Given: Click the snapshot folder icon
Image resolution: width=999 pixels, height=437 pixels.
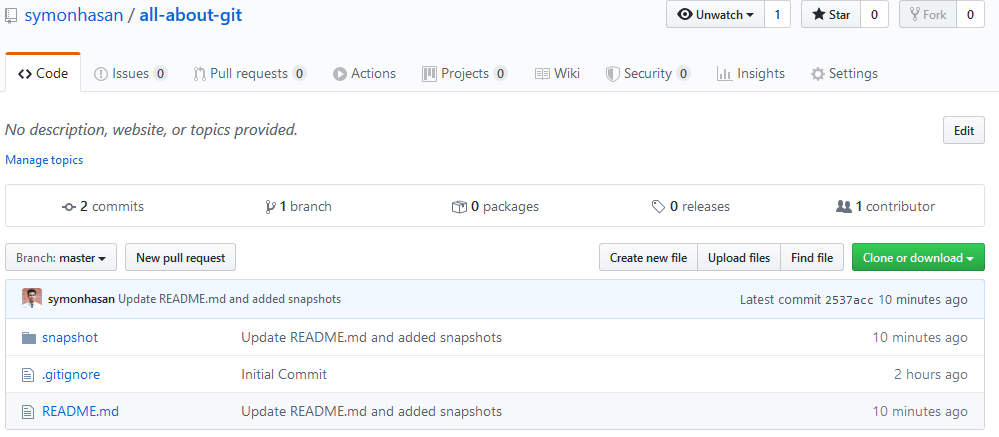Looking at the screenshot, I should click(29, 338).
